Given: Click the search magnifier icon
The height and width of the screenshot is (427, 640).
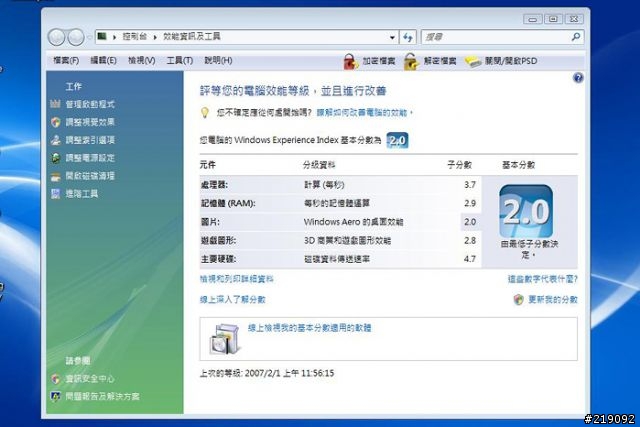Looking at the screenshot, I should point(576,37).
